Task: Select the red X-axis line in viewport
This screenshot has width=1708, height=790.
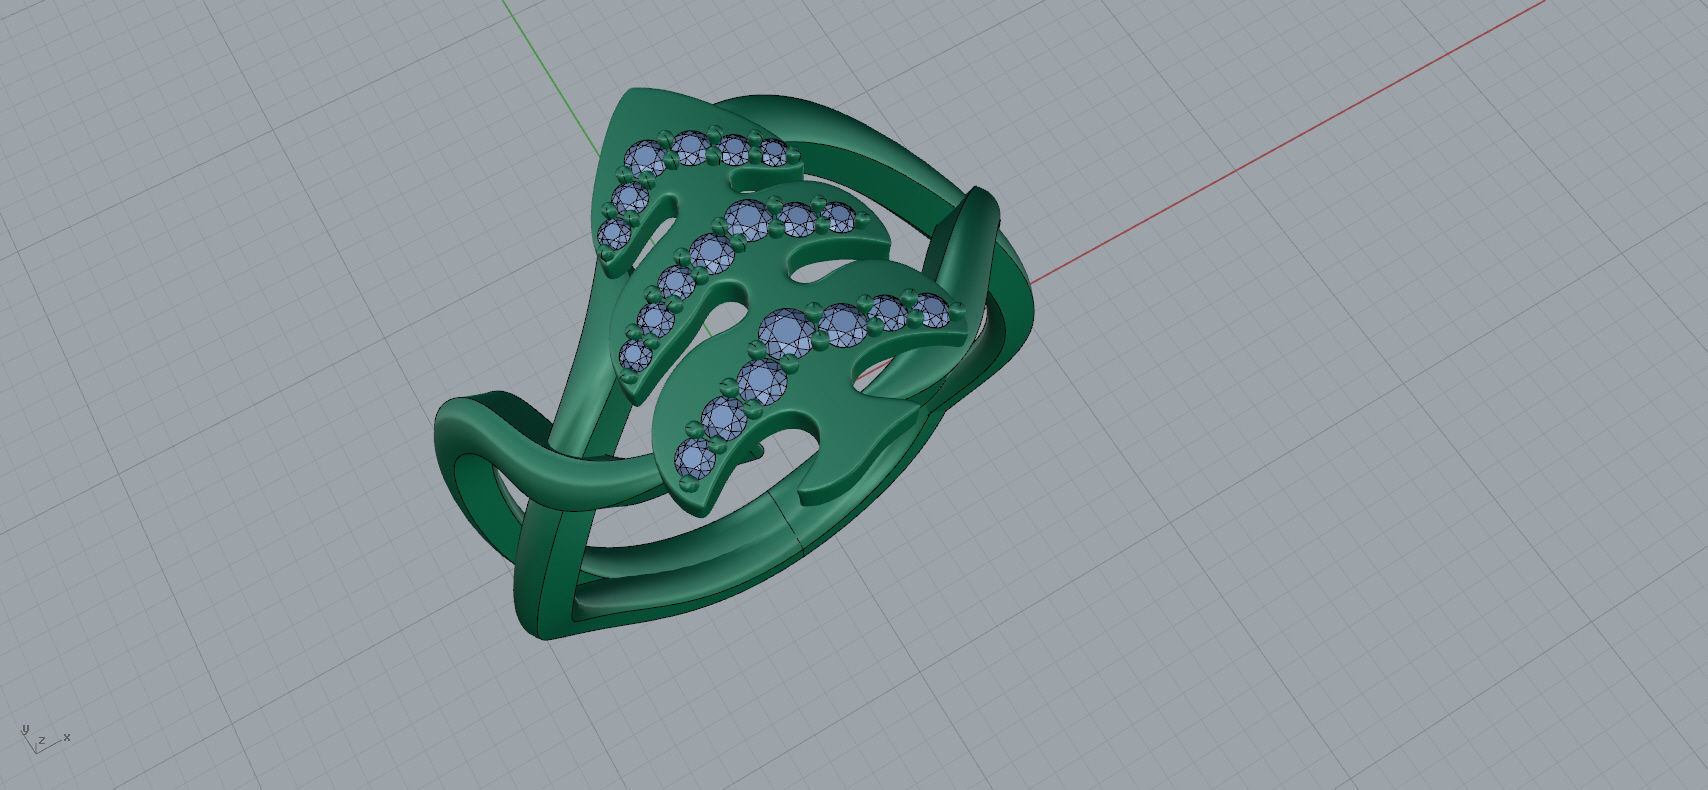Action: click(1288, 141)
